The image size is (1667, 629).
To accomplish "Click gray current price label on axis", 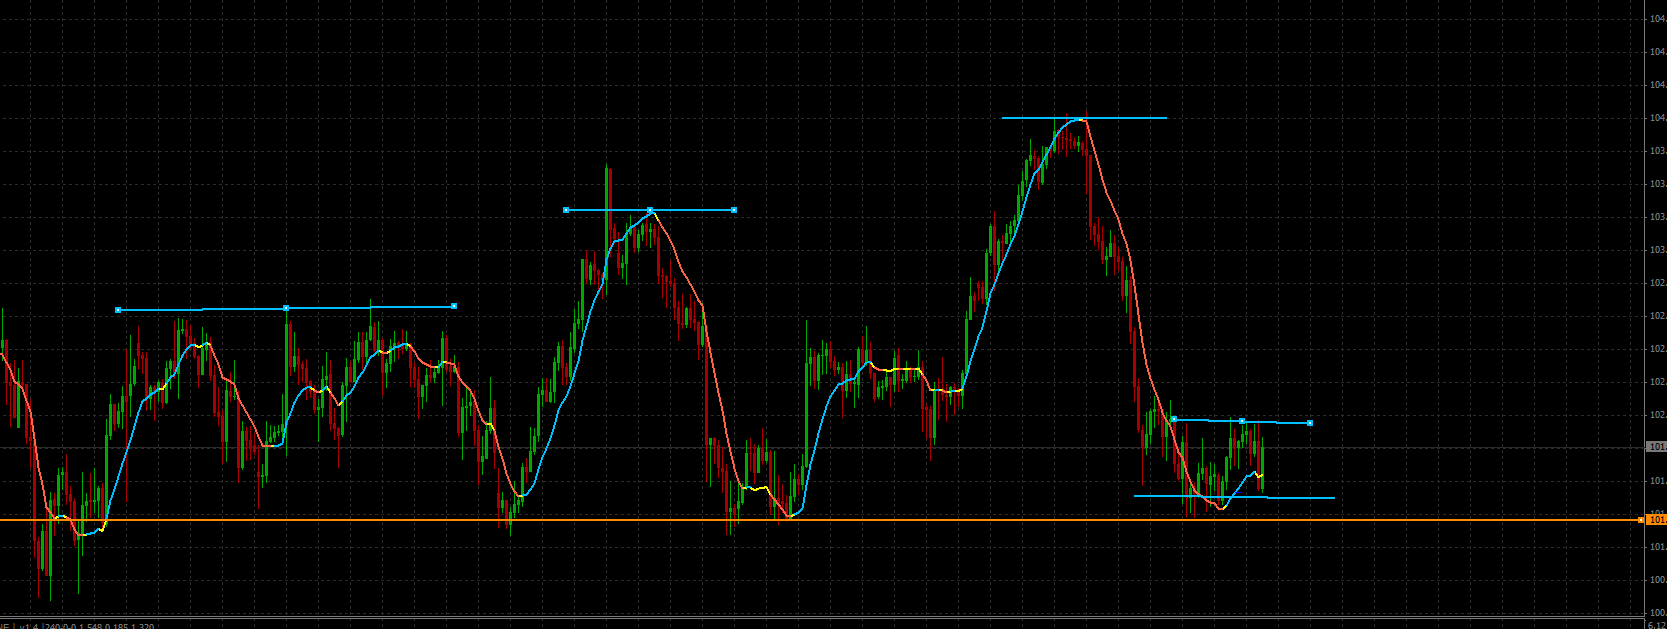I will pyautogui.click(x=1656, y=447).
